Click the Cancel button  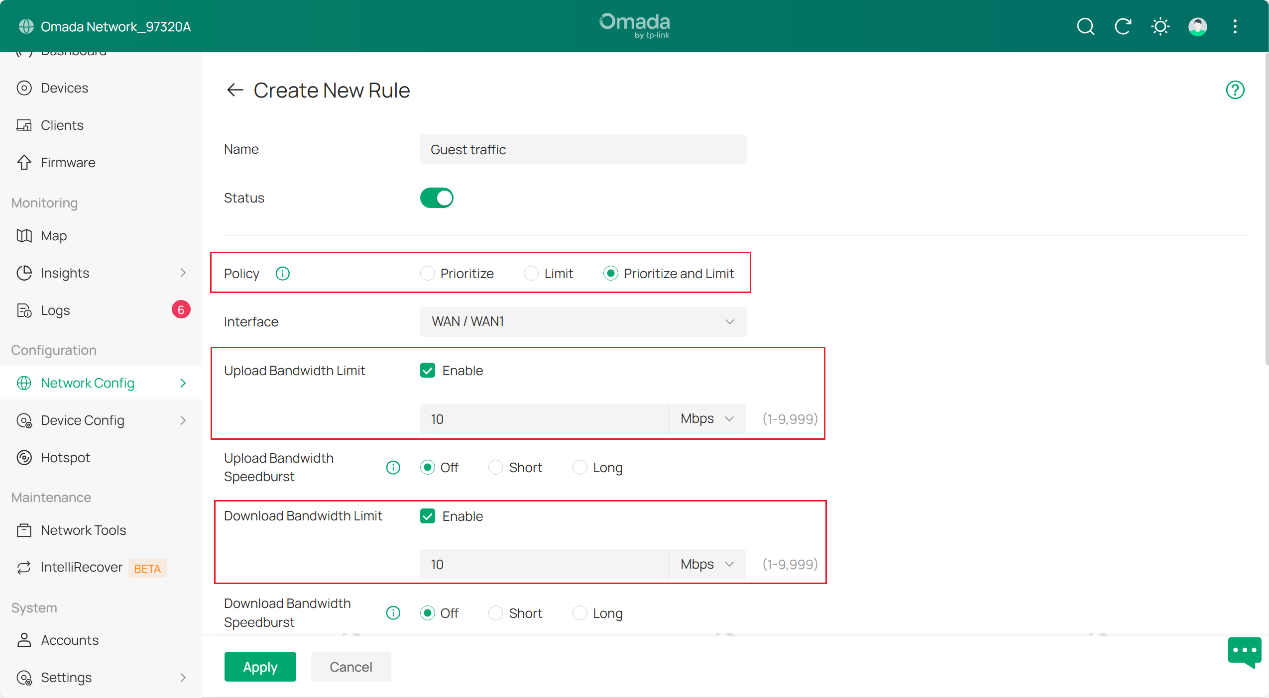(351, 667)
